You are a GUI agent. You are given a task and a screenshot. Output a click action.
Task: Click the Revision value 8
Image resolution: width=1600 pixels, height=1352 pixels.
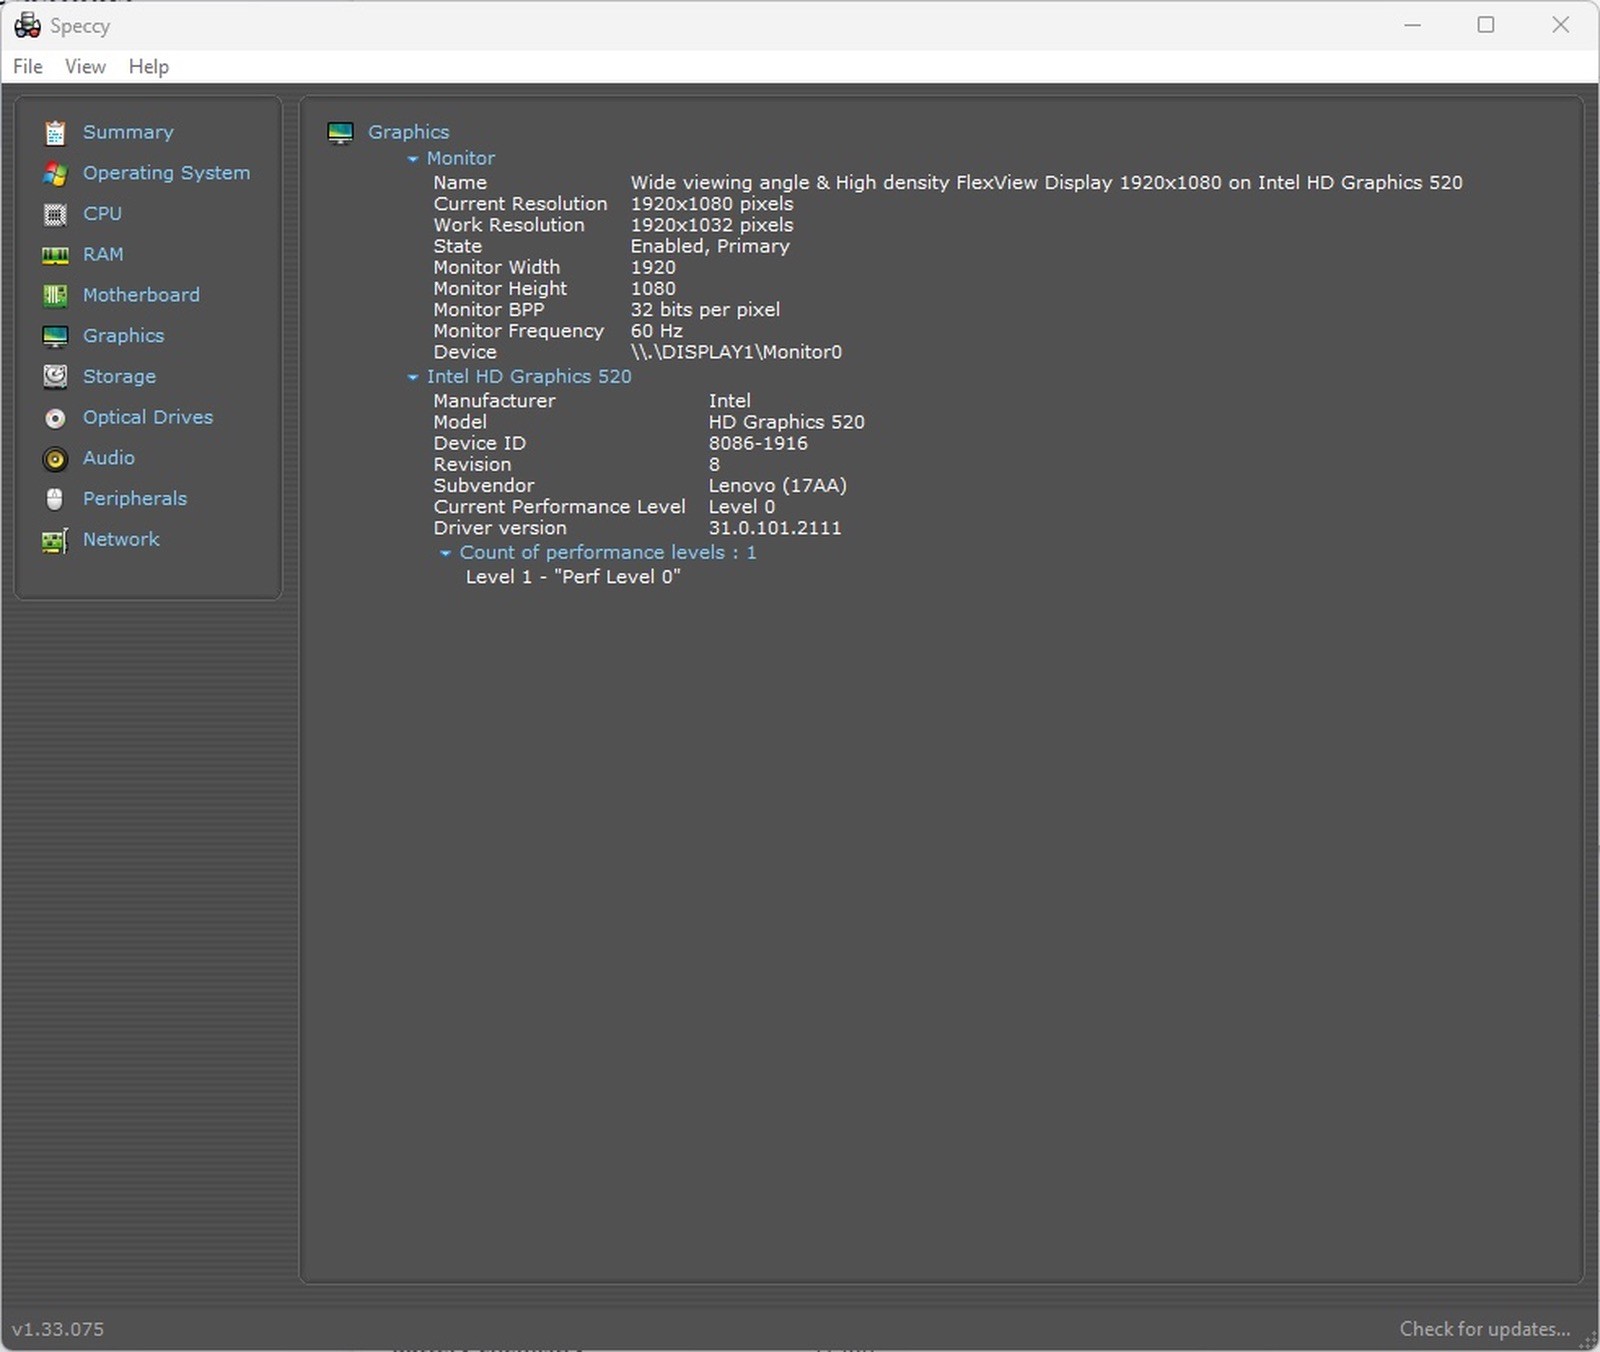tap(714, 465)
